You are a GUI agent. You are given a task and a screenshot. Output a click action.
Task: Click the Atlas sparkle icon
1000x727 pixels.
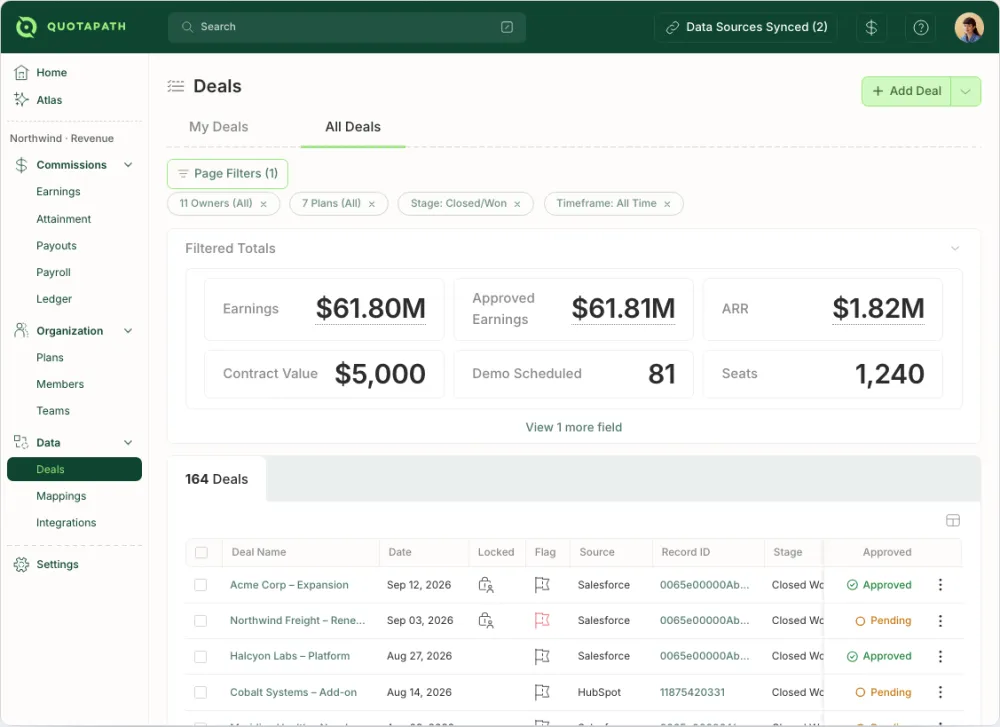click(21, 99)
